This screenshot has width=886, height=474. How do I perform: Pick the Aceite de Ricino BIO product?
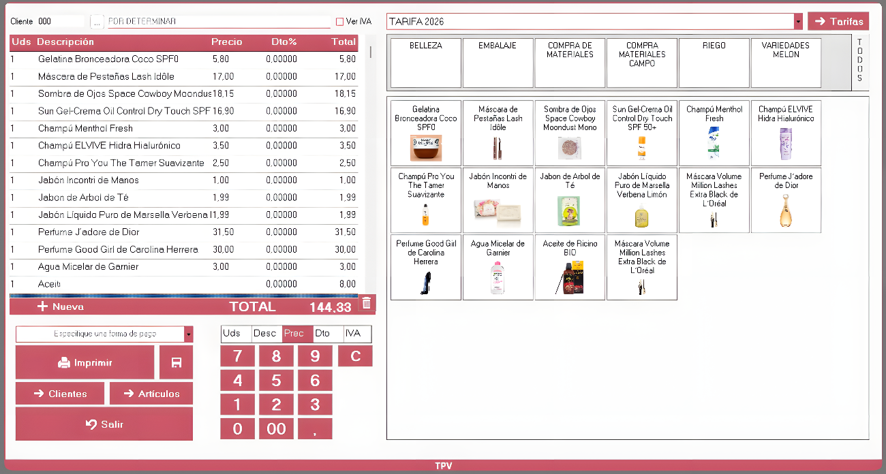click(570, 267)
